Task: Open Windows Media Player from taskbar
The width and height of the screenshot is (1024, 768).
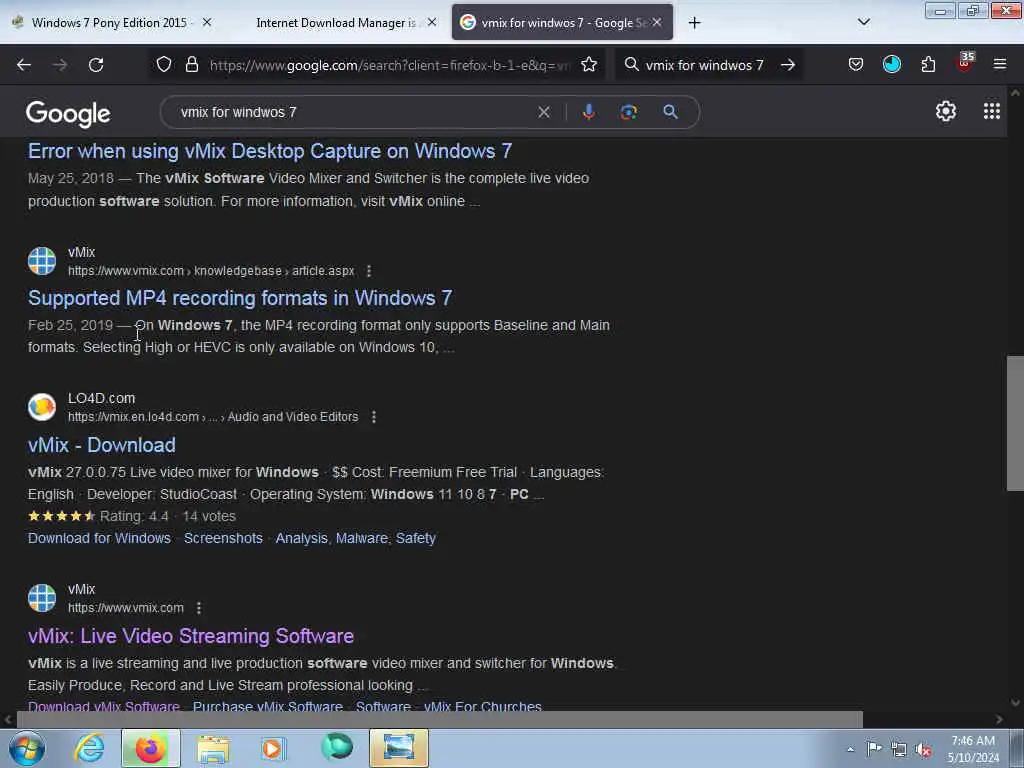Action: click(x=273, y=748)
